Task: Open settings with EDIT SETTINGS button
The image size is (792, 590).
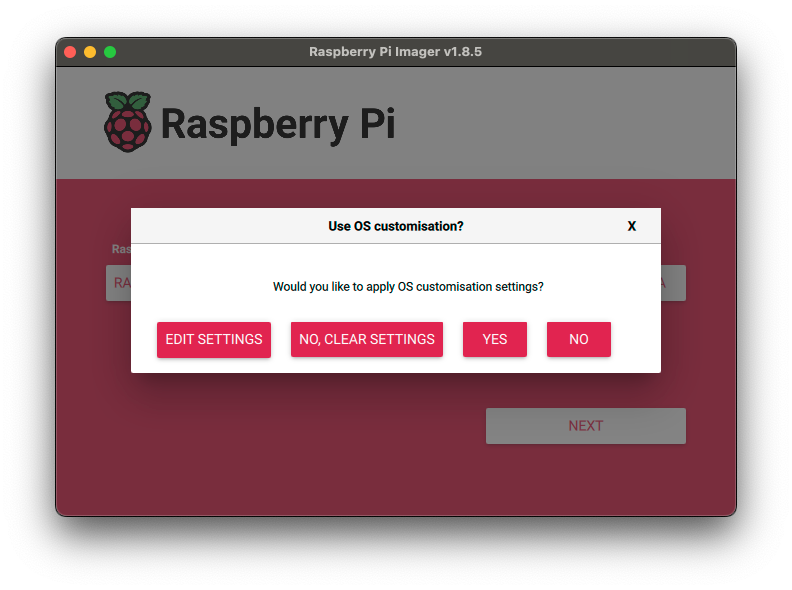Action: pyautogui.click(x=214, y=339)
